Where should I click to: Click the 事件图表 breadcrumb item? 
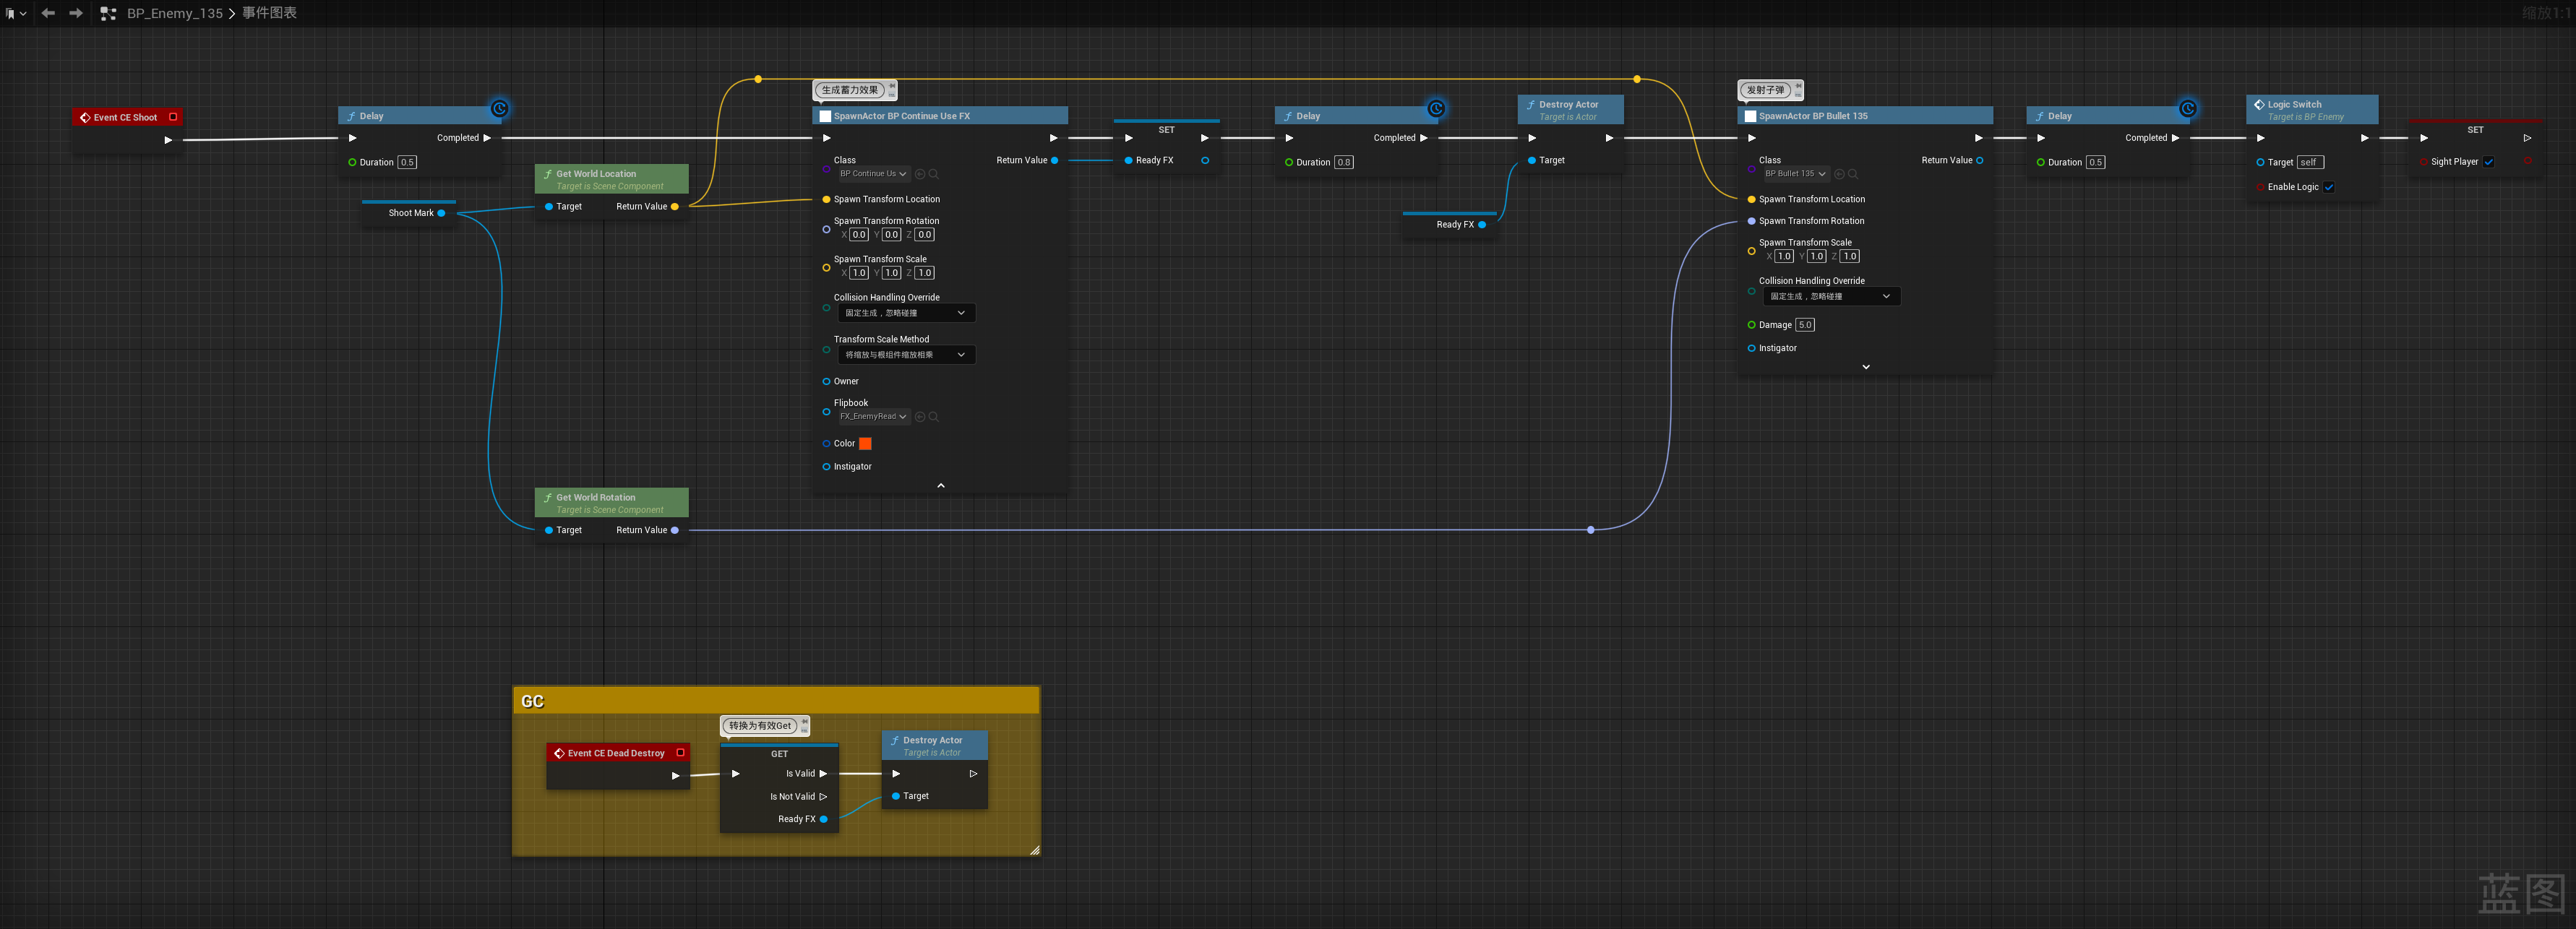[269, 13]
